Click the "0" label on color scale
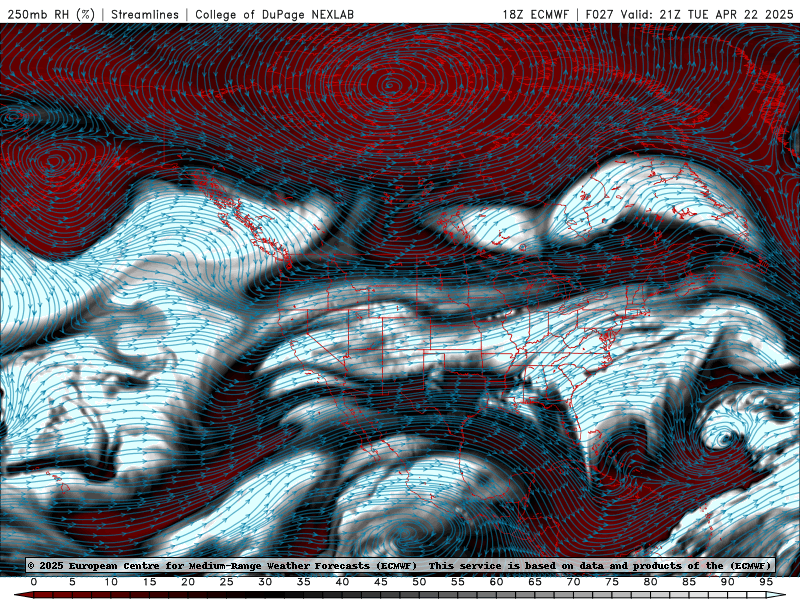This screenshot has height=600, width=800. [x=34, y=582]
